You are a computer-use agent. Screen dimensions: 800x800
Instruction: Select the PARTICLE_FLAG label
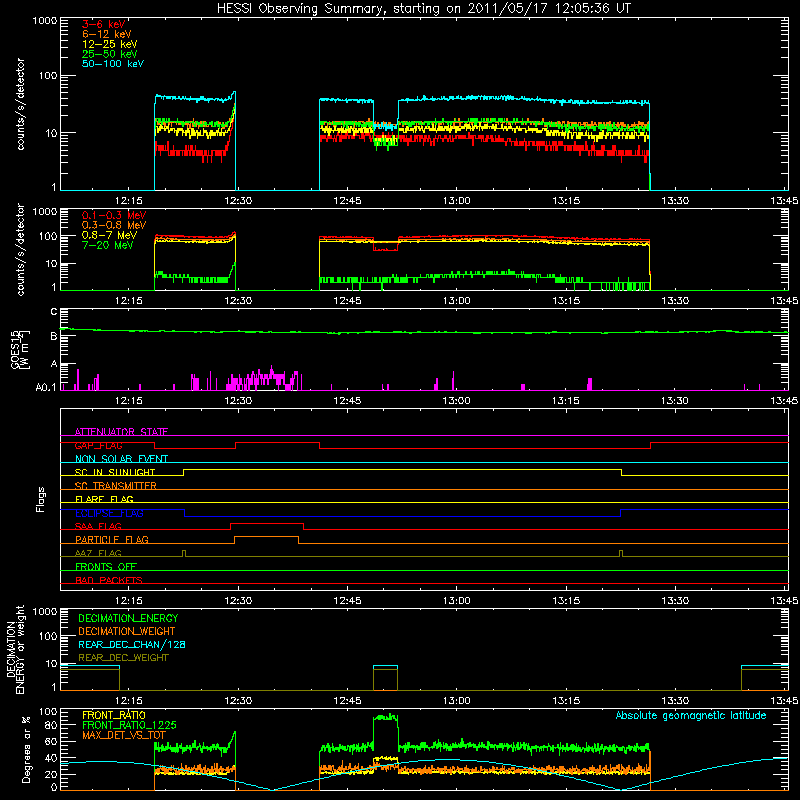pos(112,539)
